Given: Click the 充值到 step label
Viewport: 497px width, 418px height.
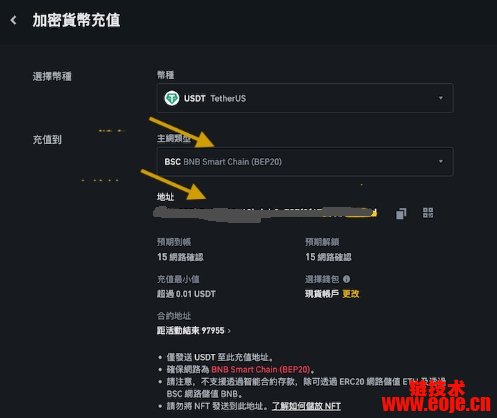Looking at the screenshot, I should [47, 139].
